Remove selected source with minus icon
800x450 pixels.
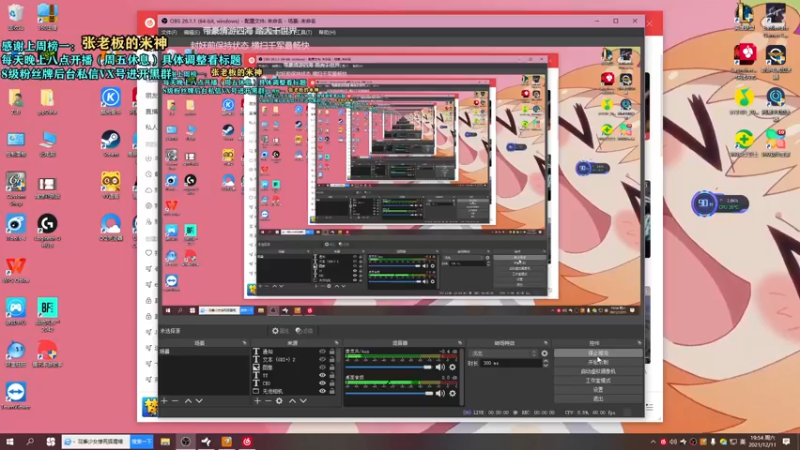(268, 401)
